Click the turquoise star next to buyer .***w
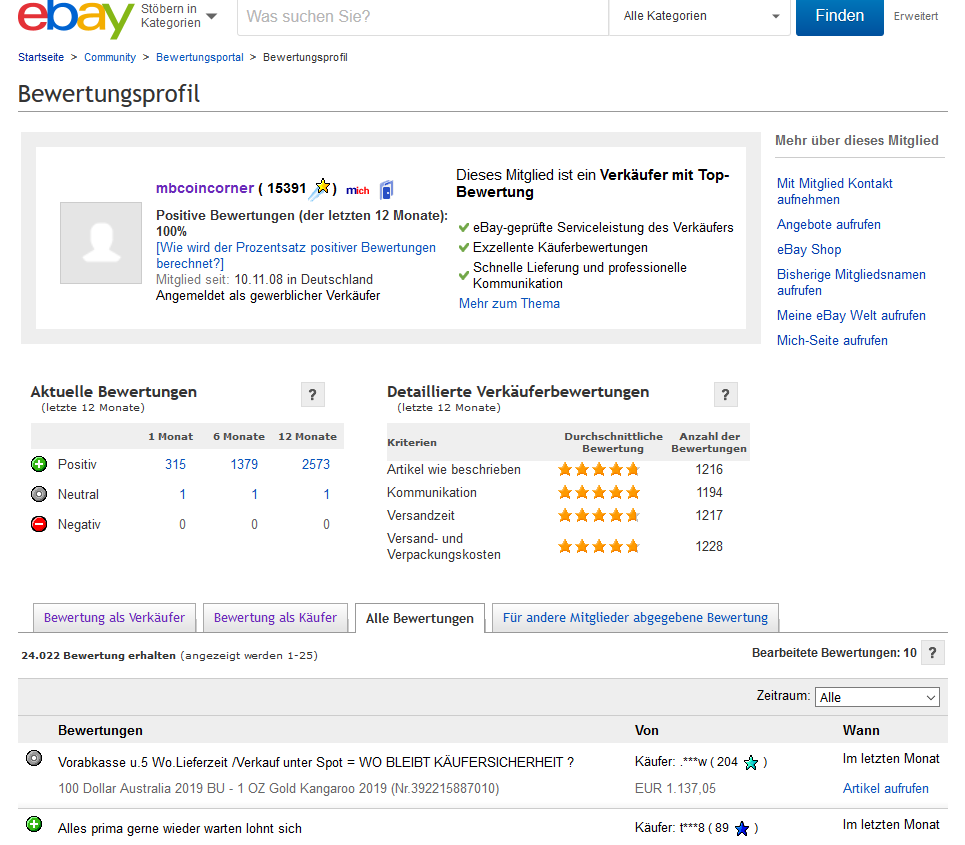 (751, 763)
